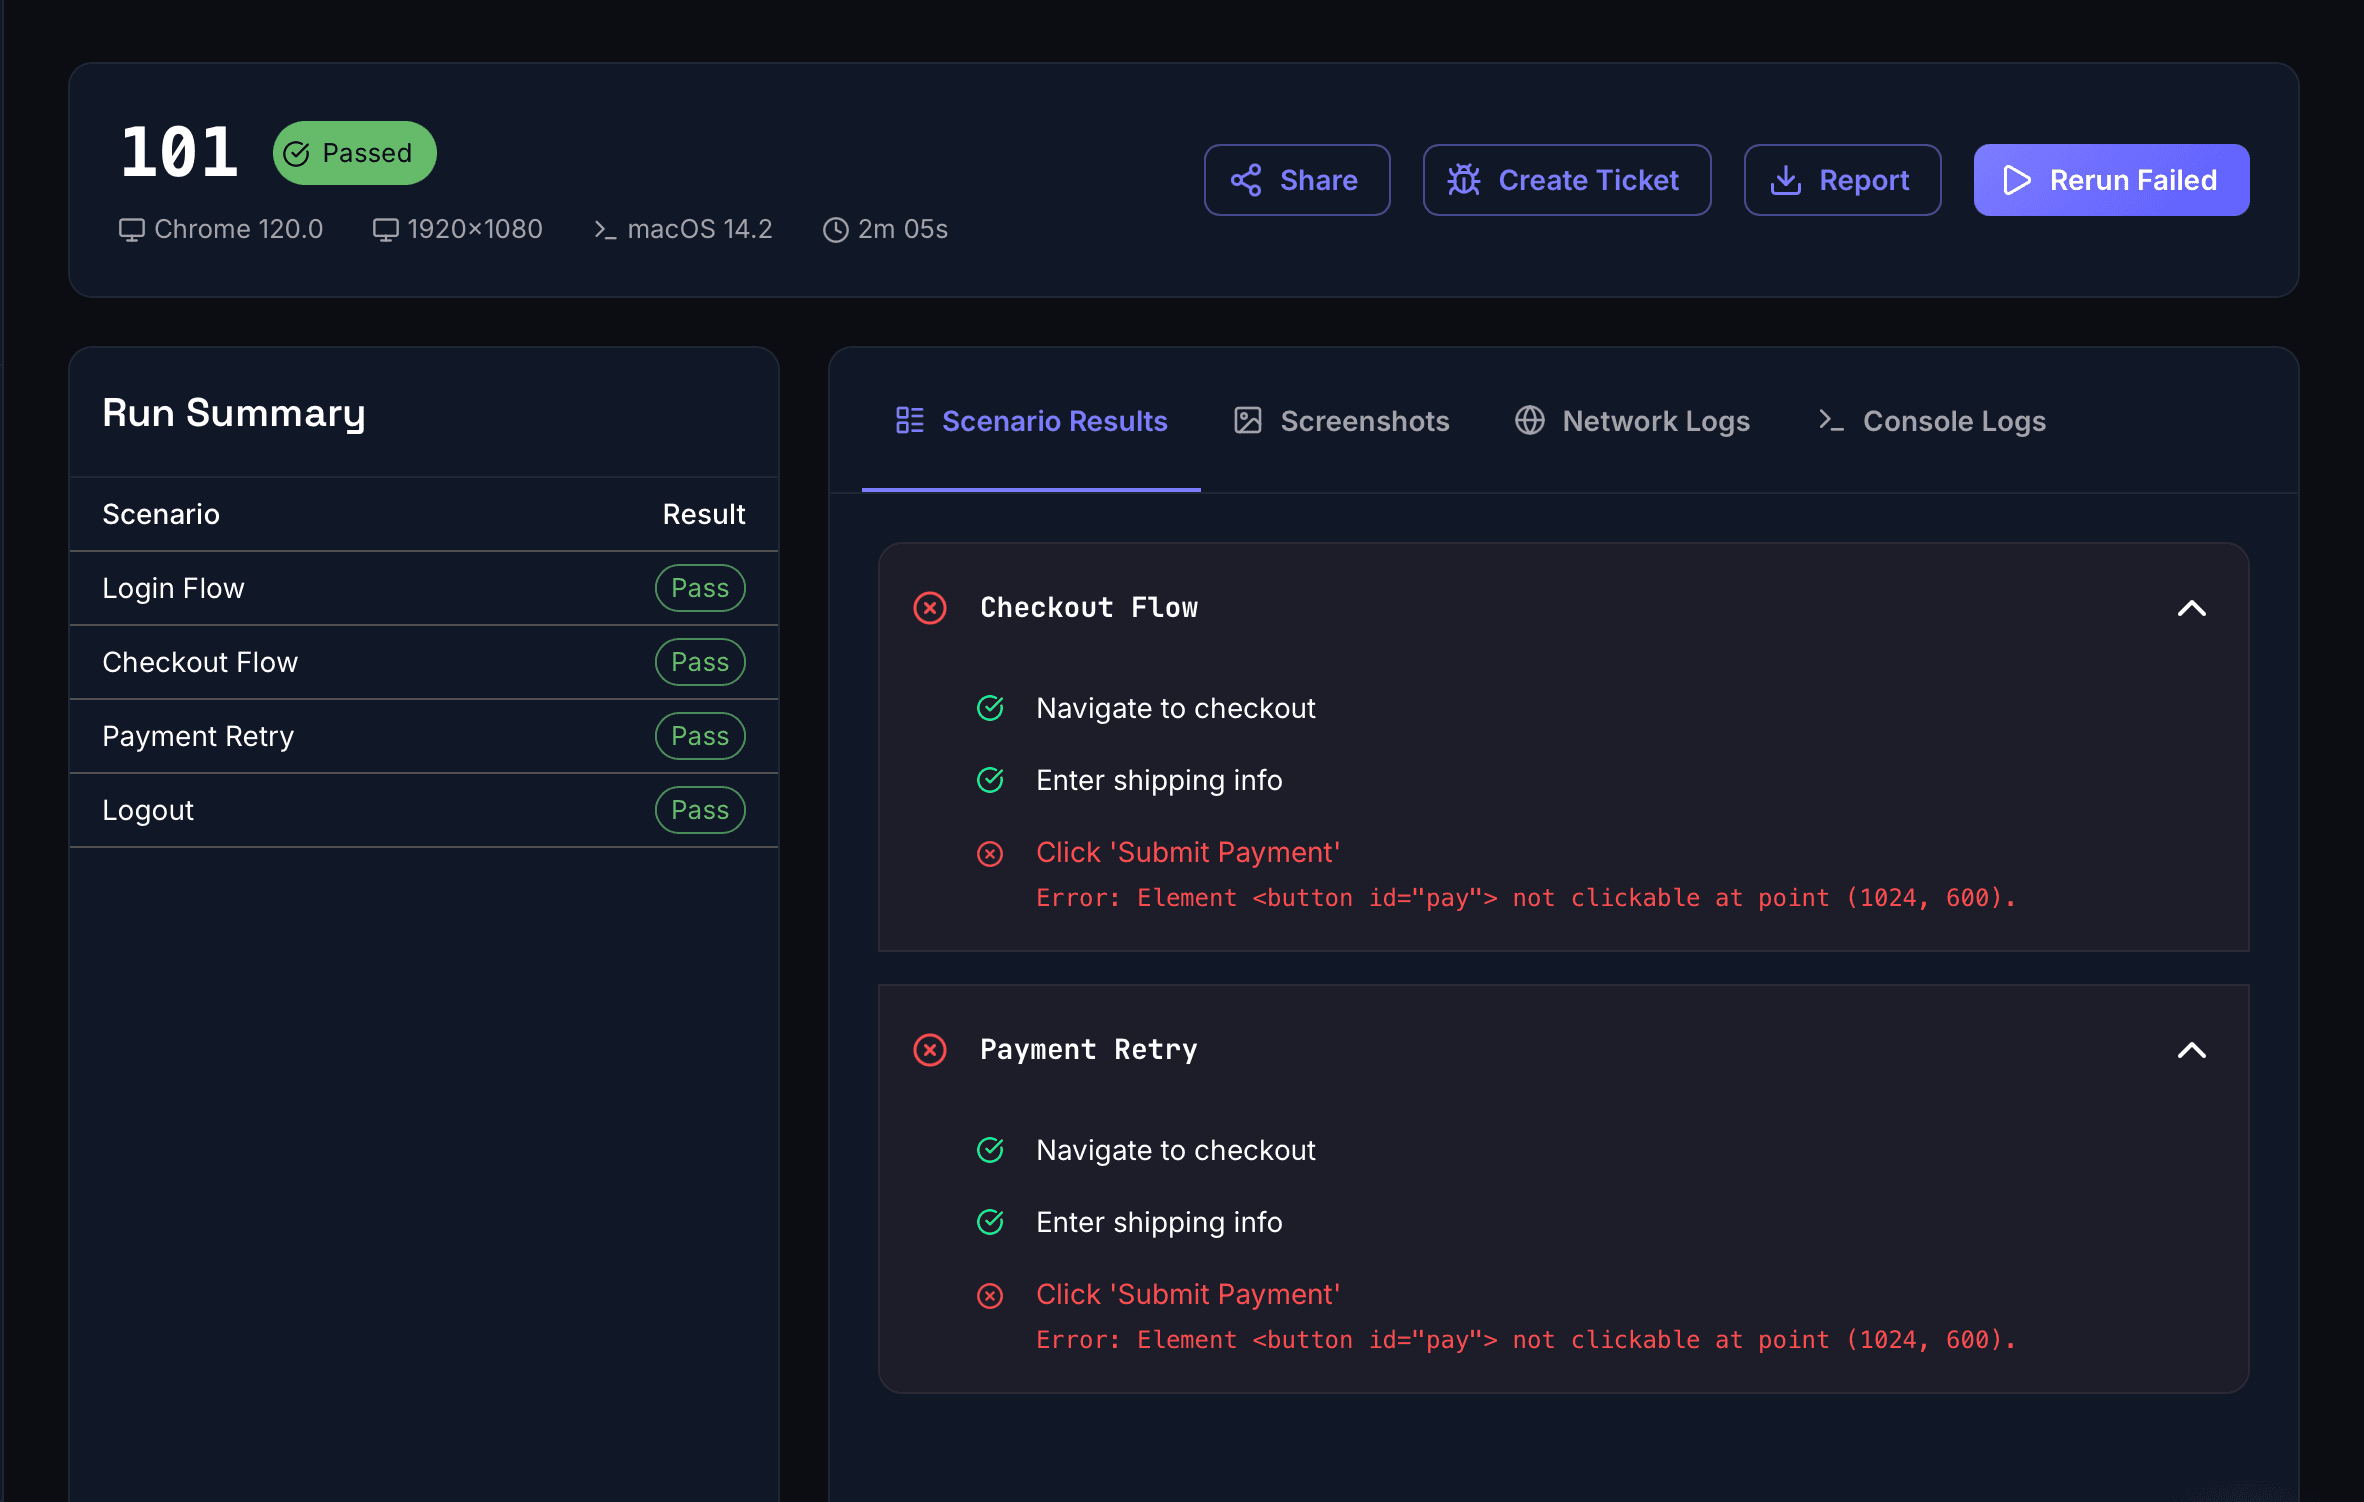The image size is (2364, 1502).
Task: Click the play icon on Rerun Failed
Action: coord(2017,180)
